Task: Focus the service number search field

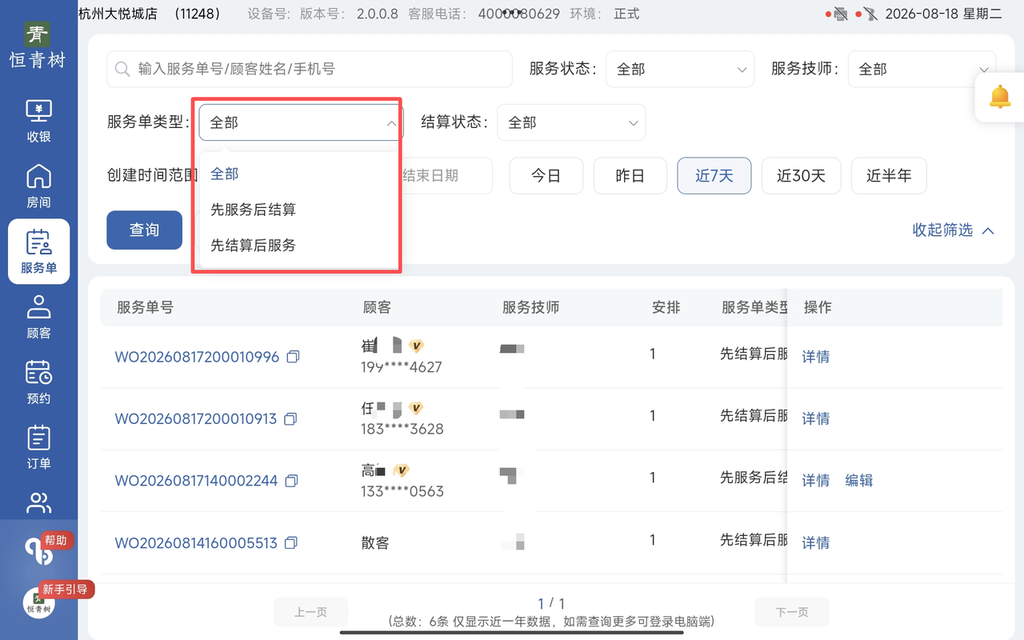Action: (310, 69)
